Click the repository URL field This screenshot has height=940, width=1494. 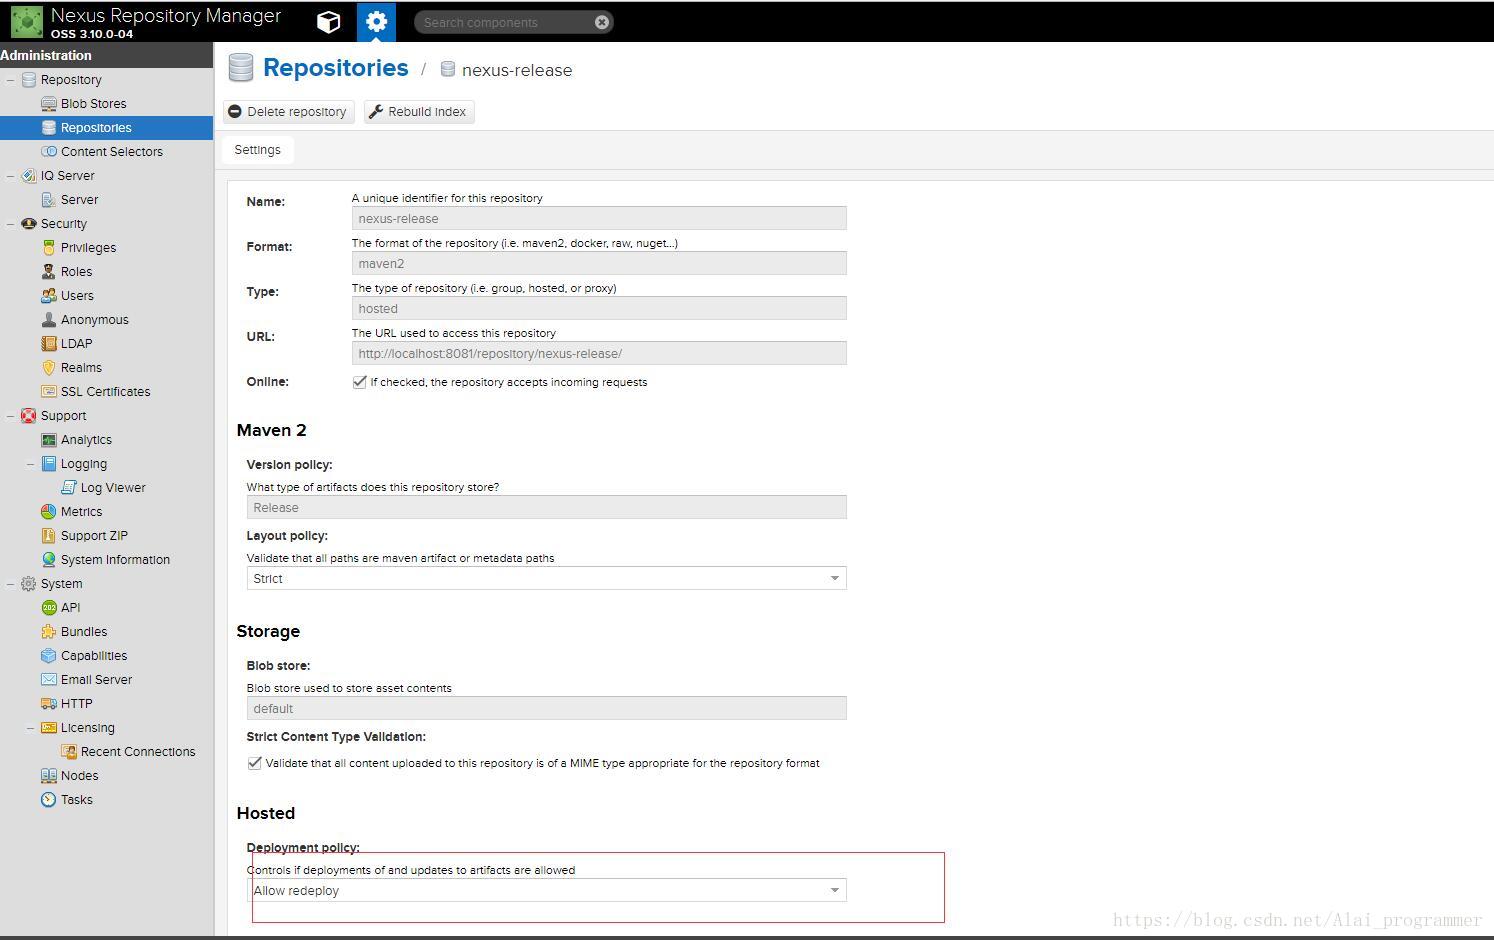[x=599, y=353]
